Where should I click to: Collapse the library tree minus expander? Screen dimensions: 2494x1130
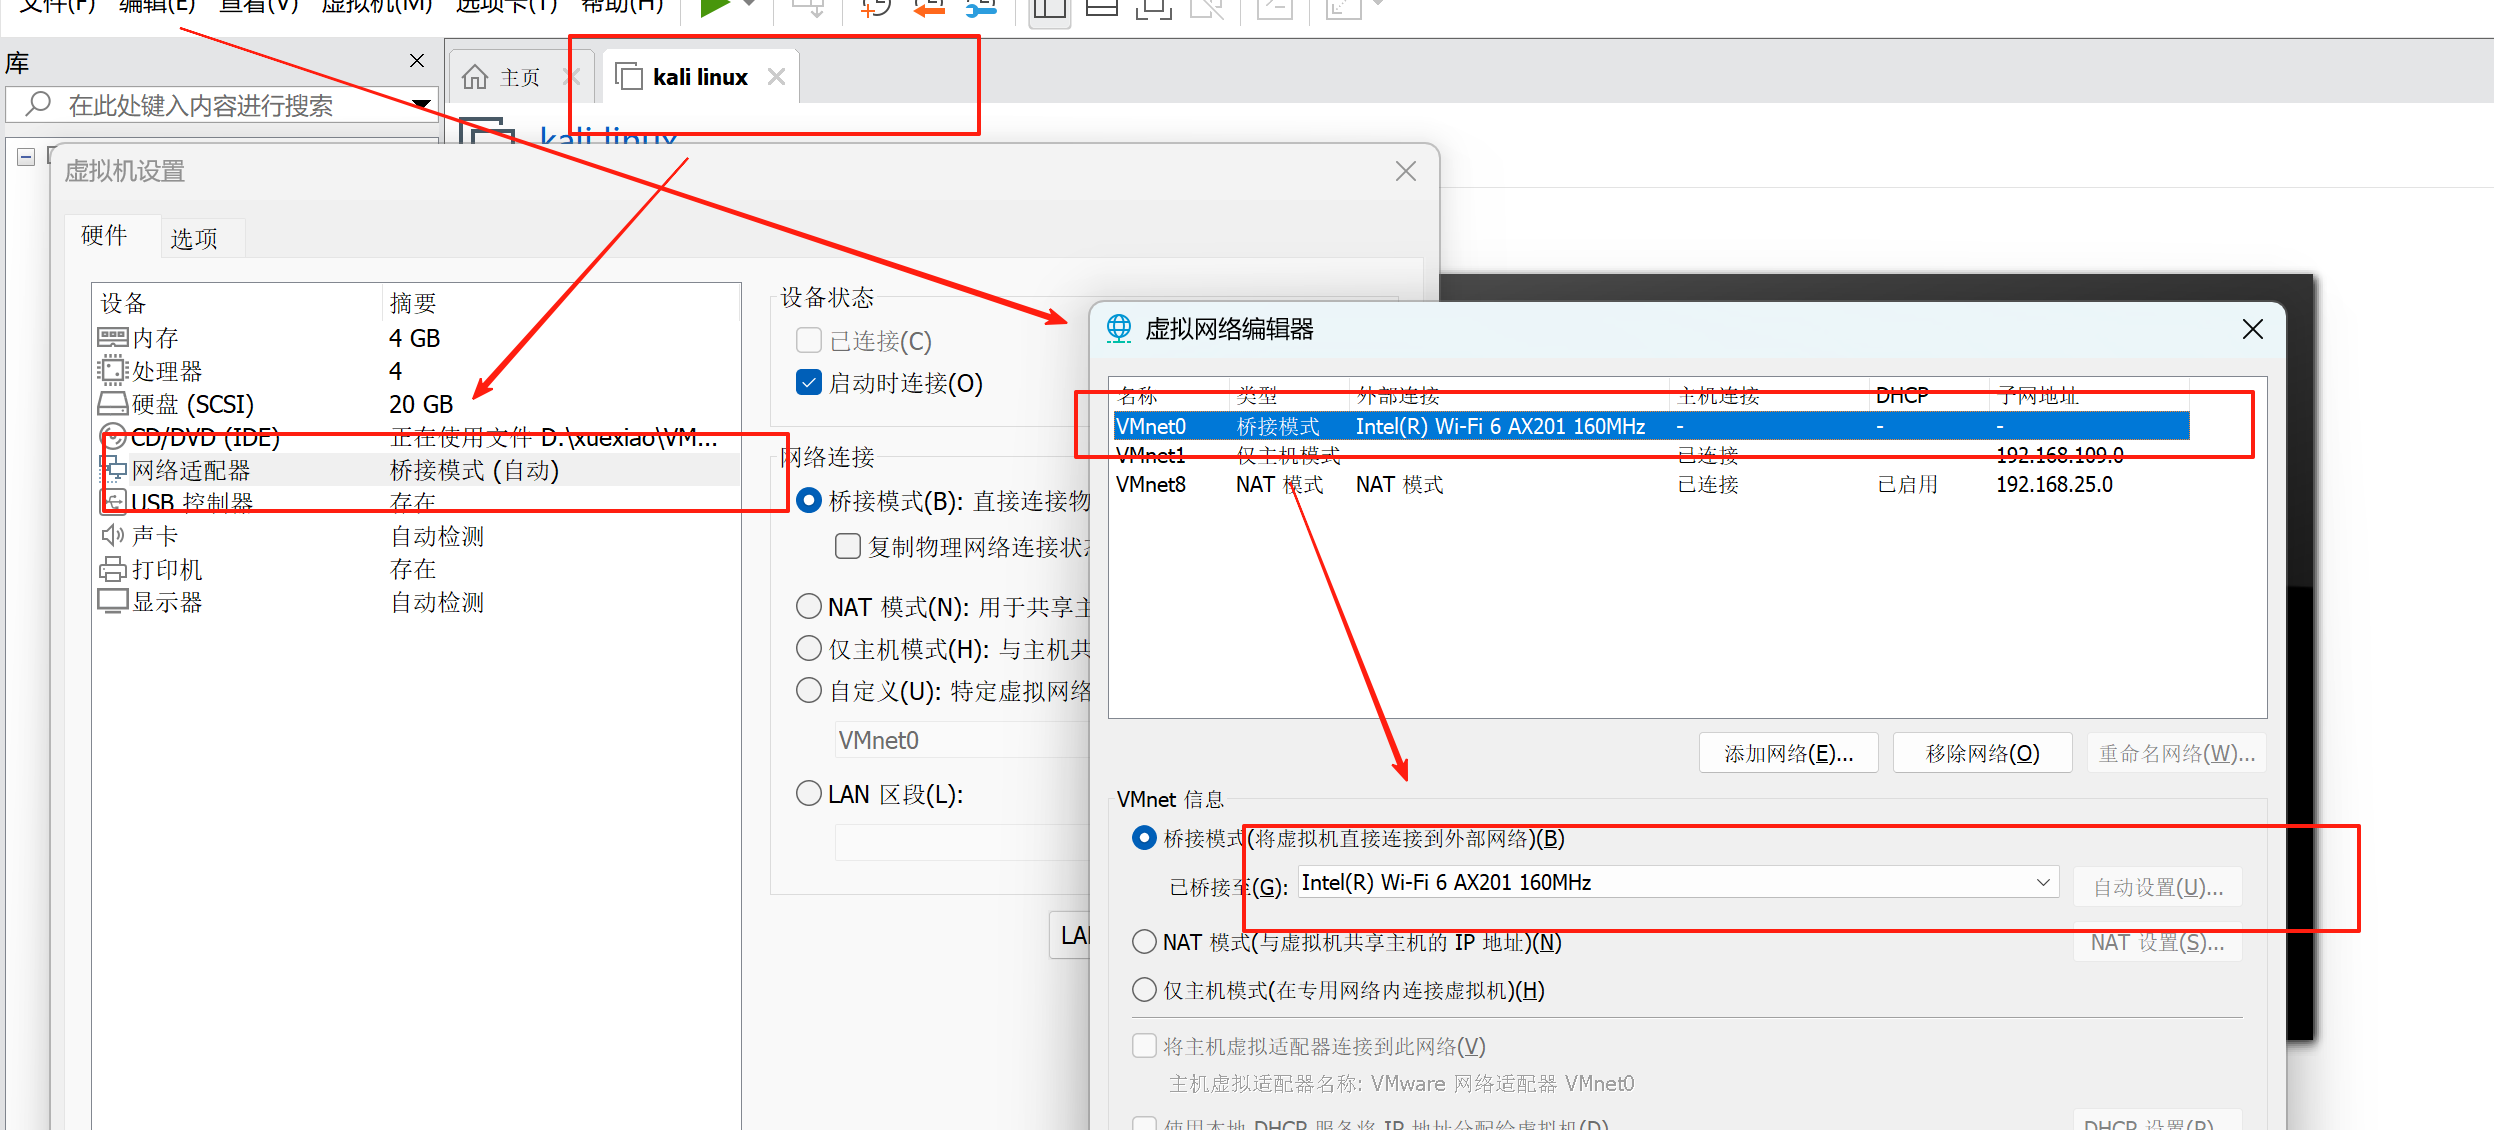[x=26, y=157]
